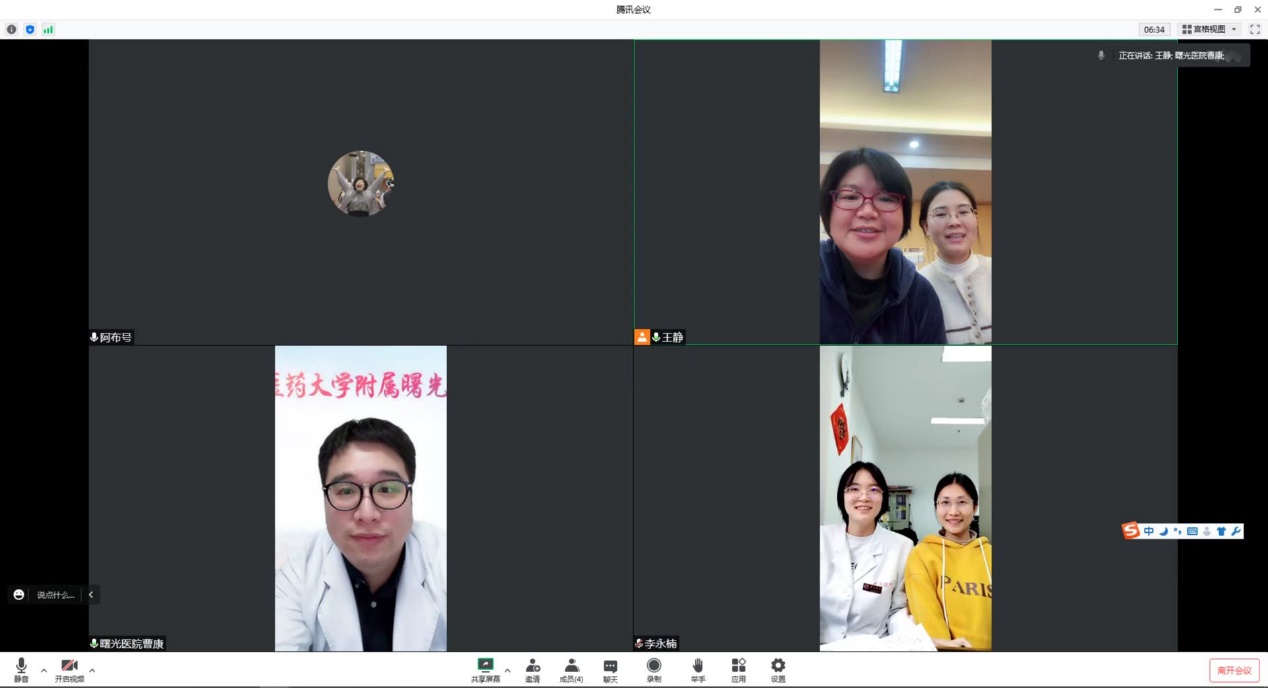This screenshot has width=1268, height=688.
Task: Open the chat (聊天) window
Action: point(610,669)
